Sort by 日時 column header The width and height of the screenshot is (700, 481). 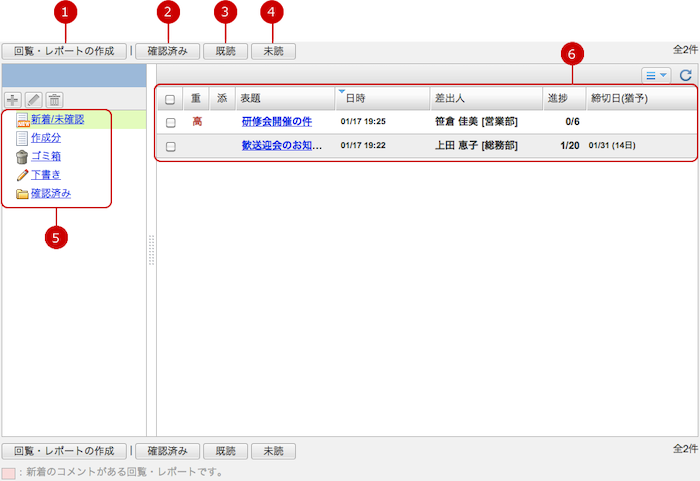point(383,98)
